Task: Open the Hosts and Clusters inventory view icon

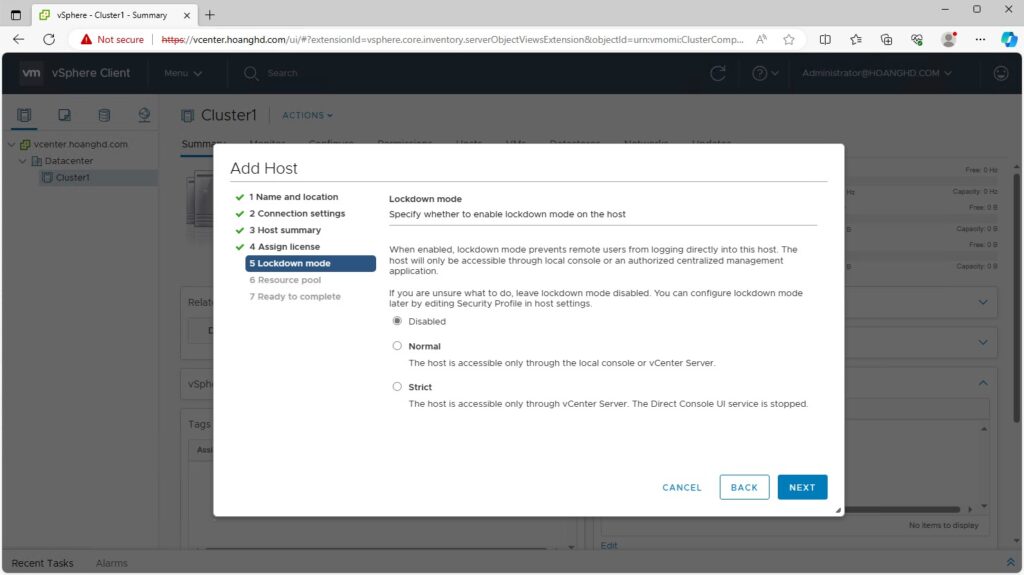Action: point(24,115)
